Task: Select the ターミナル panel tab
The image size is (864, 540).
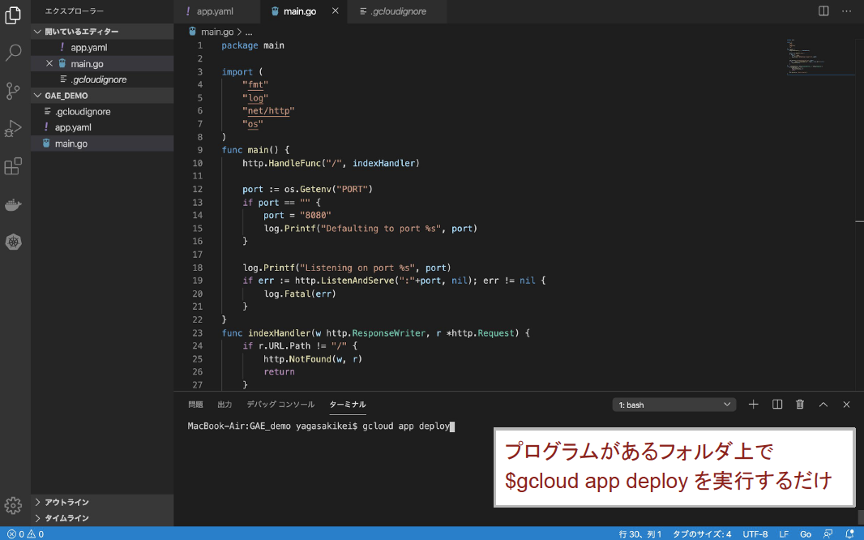Action: 347,404
